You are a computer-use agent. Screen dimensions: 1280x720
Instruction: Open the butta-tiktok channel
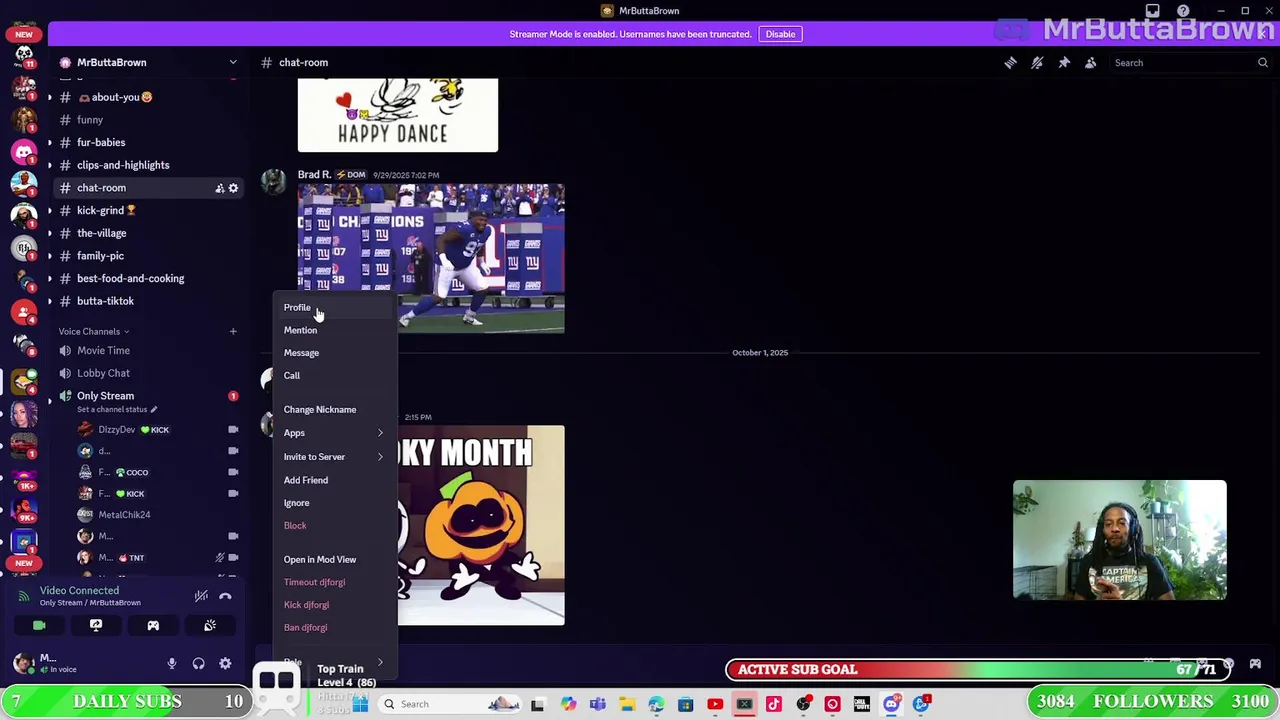click(x=148, y=301)
